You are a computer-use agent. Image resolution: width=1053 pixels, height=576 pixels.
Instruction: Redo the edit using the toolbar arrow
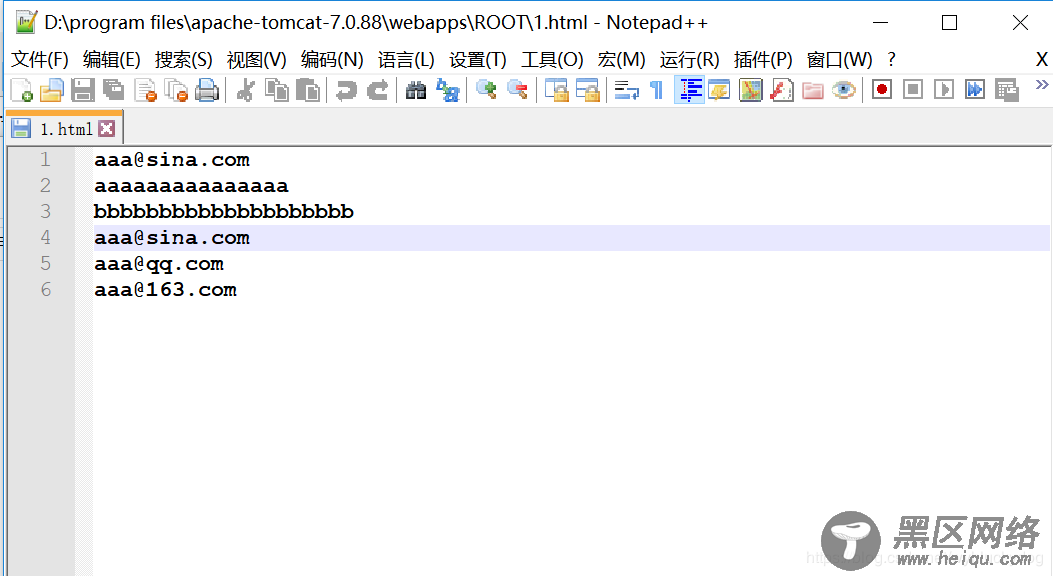tap(377, 90)
